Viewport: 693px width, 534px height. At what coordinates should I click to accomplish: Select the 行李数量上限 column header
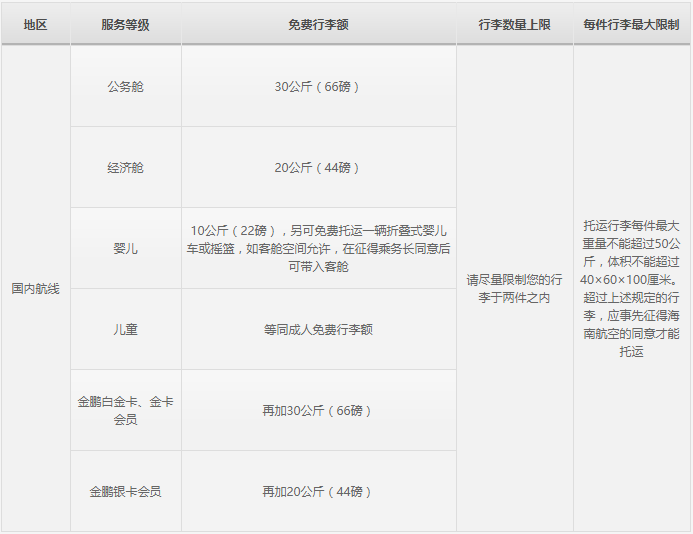514,24
